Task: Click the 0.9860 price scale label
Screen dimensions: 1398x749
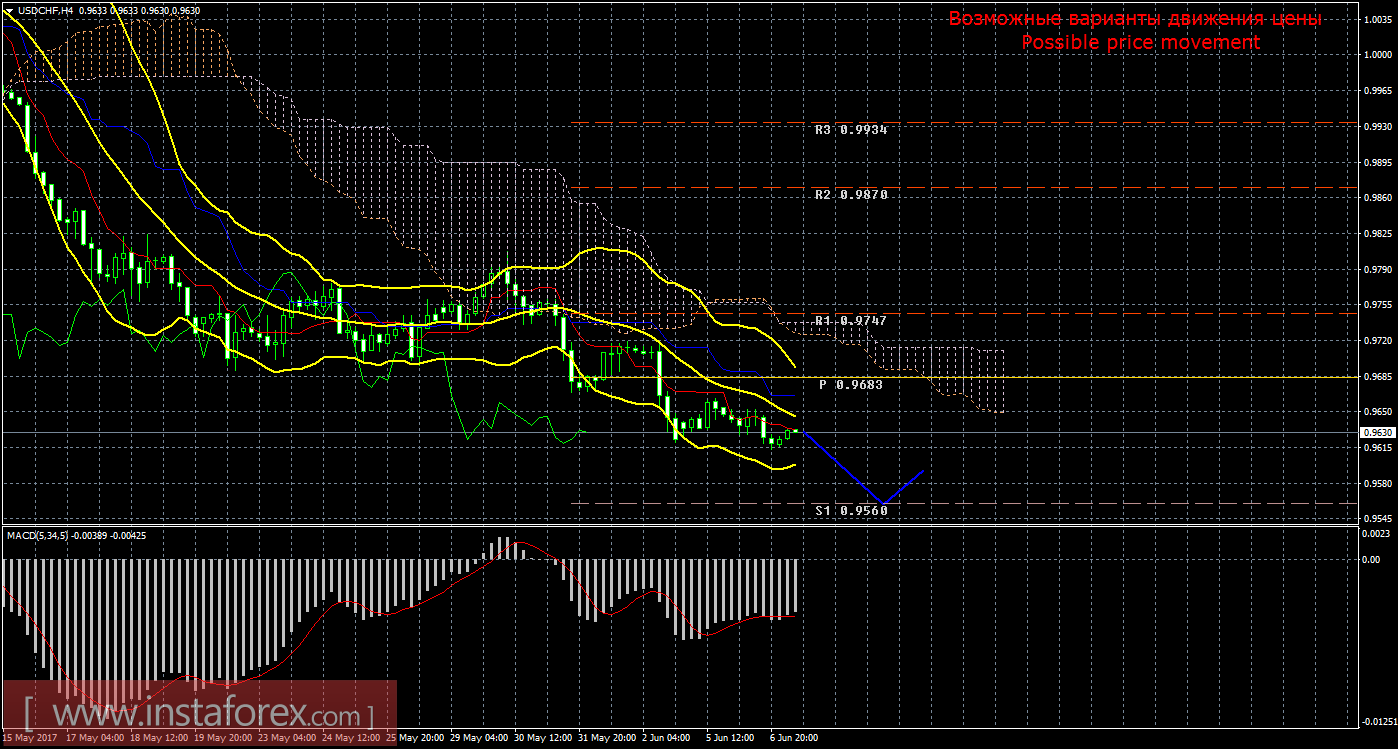Action: click(x=1379, y=198)
